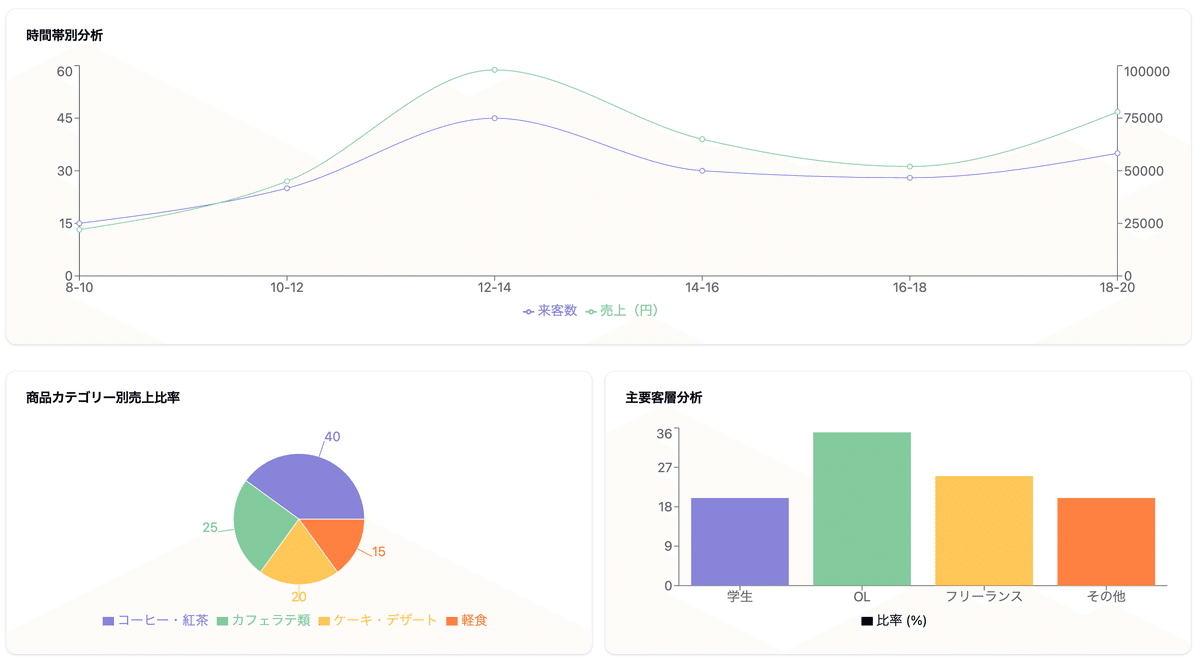The width and height of the screenshot is (1200, 666).
Task: Click the 50000 right axis value
Action: 1144,171
